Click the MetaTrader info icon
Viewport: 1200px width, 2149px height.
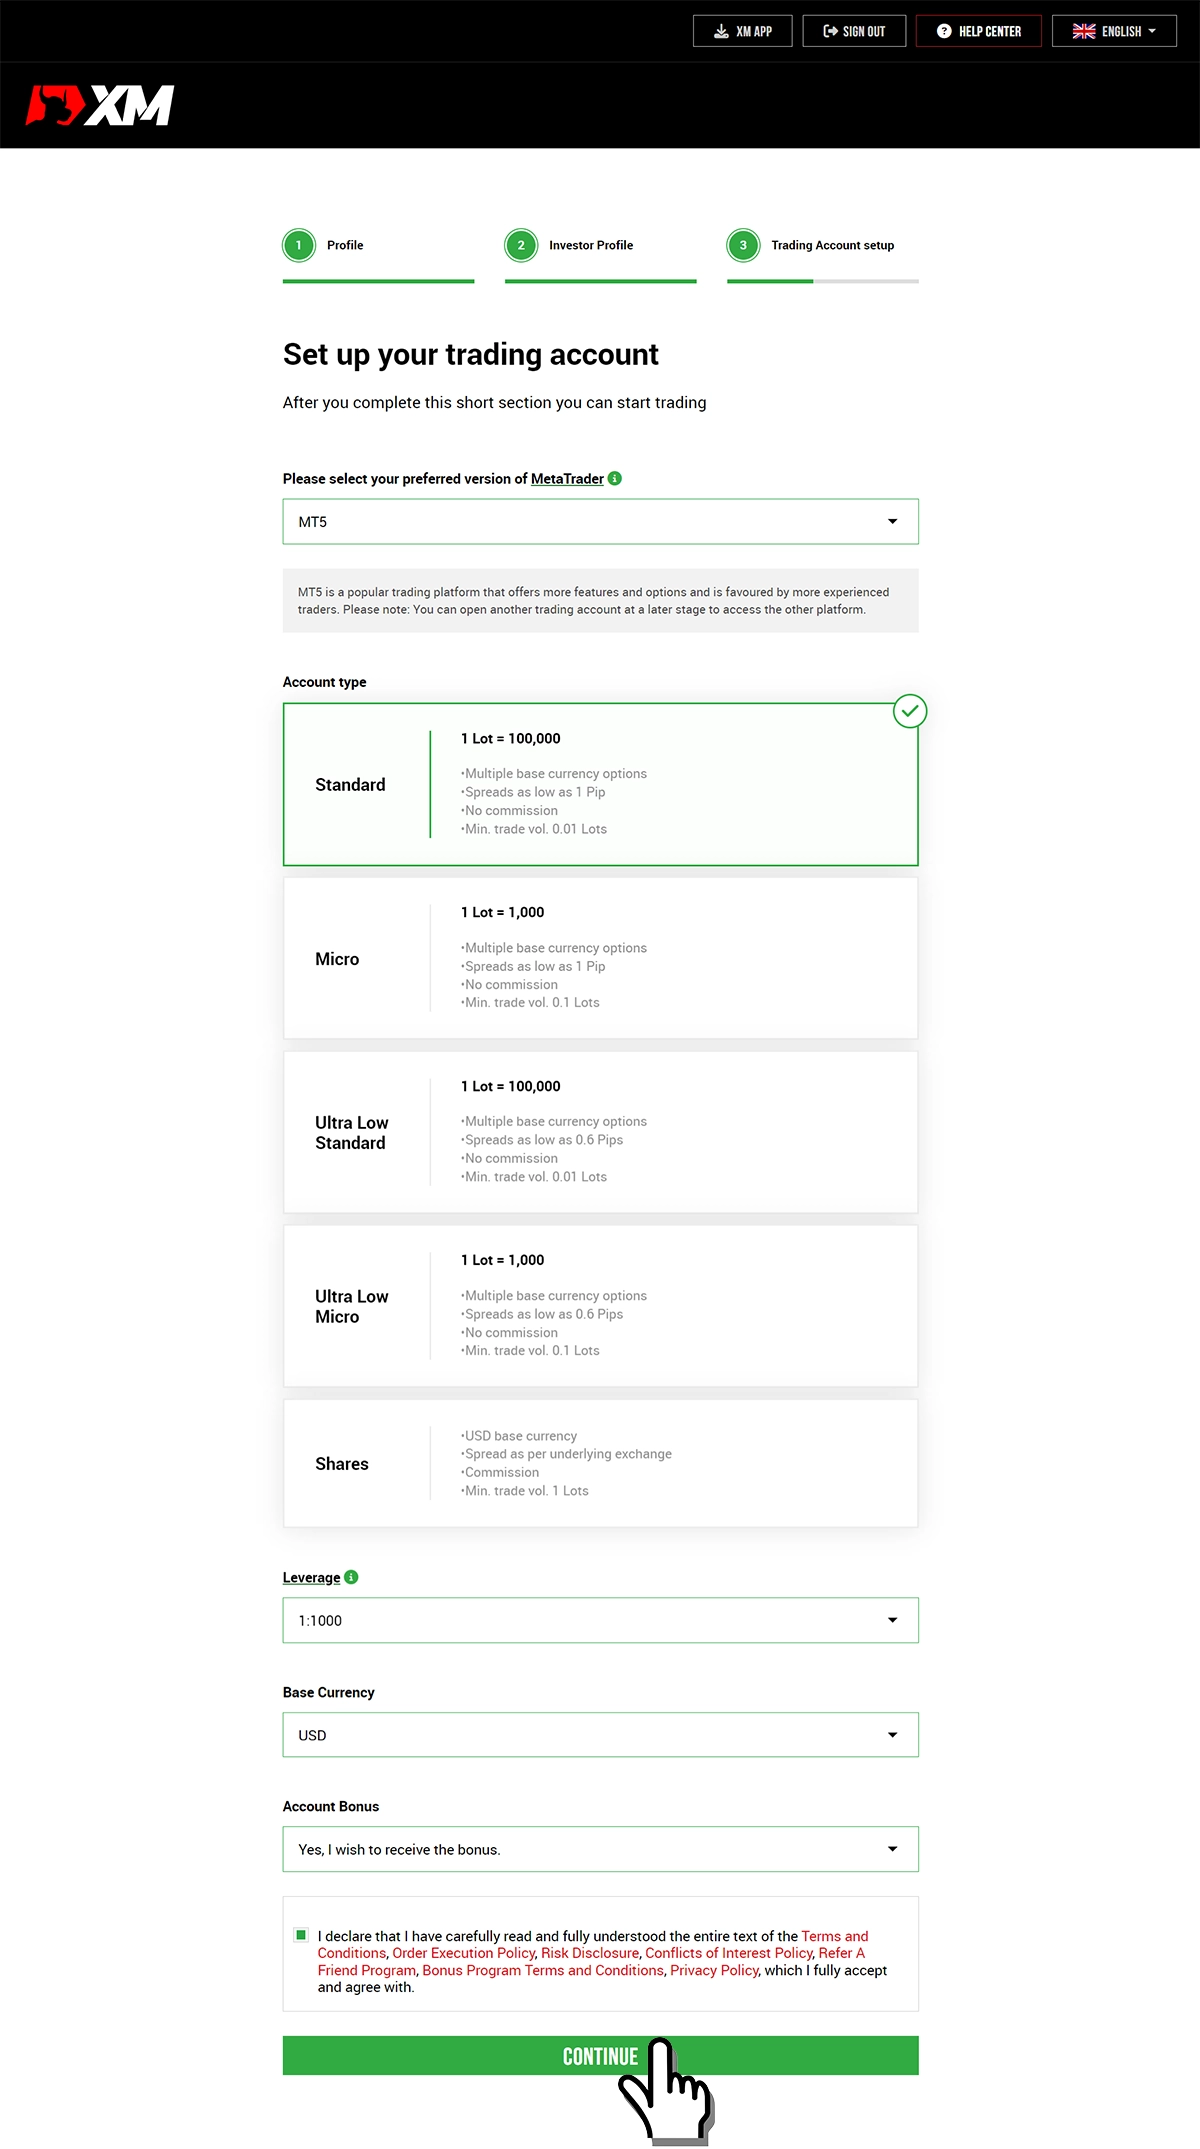[615, 478]
